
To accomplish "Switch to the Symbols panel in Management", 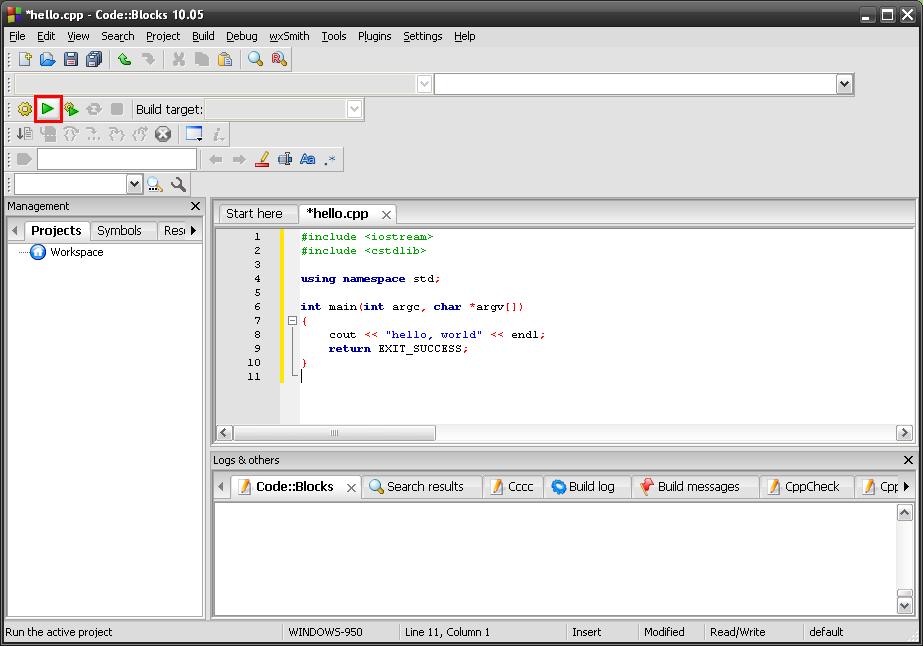I will pyautogui.click(x=122, y=230).
